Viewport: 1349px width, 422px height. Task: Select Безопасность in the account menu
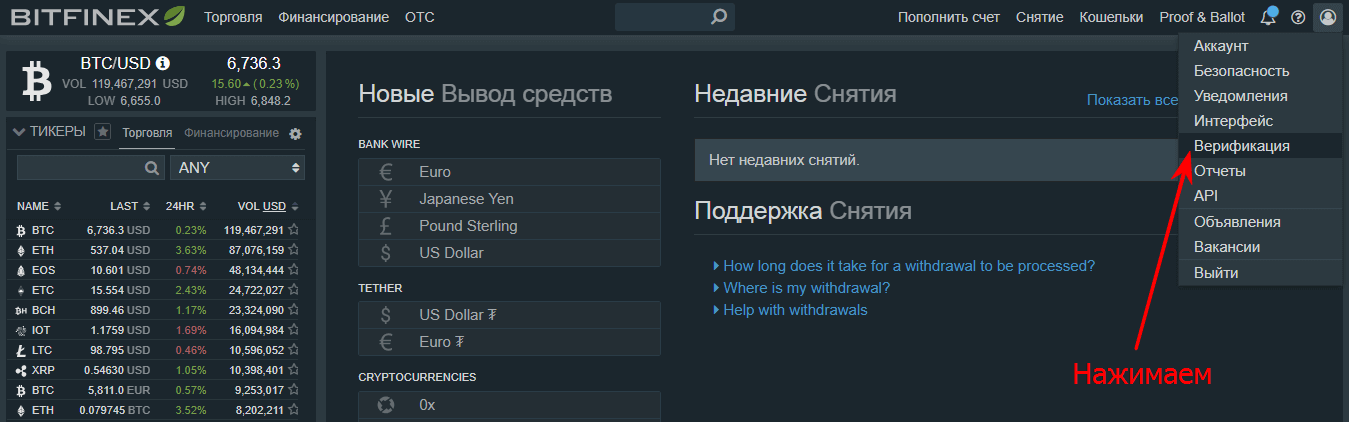pos(1260,71)
